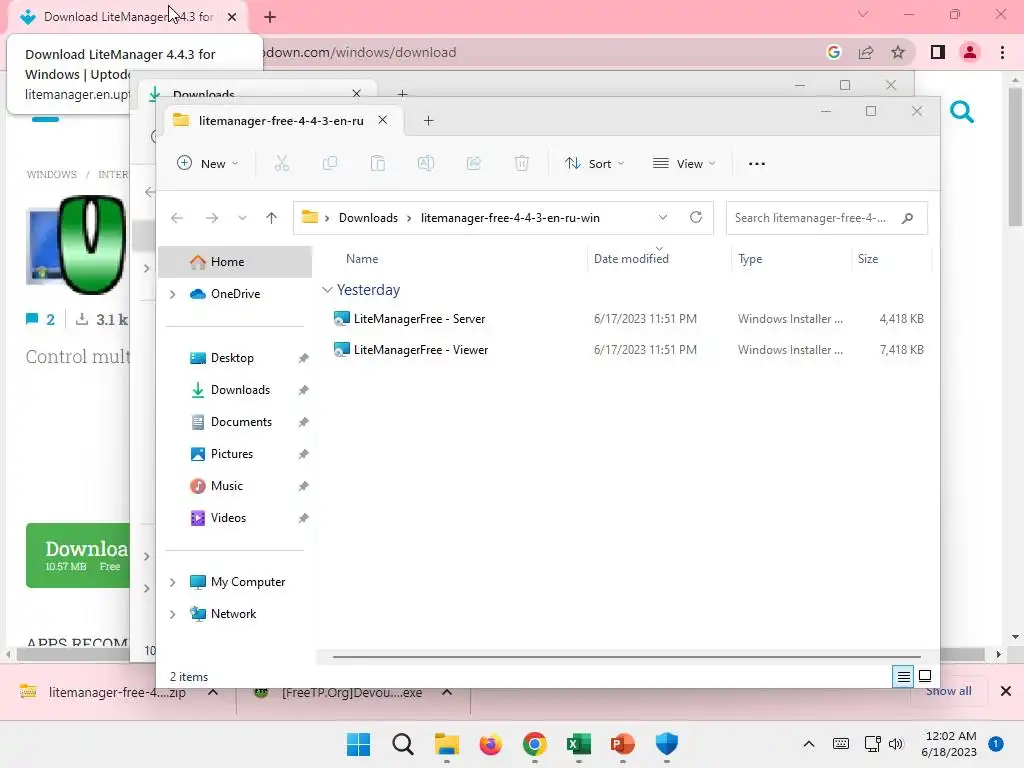1024x768 pixels.
Task: Open the New dropdown in Explorer
Action: [x=208, y=163]
